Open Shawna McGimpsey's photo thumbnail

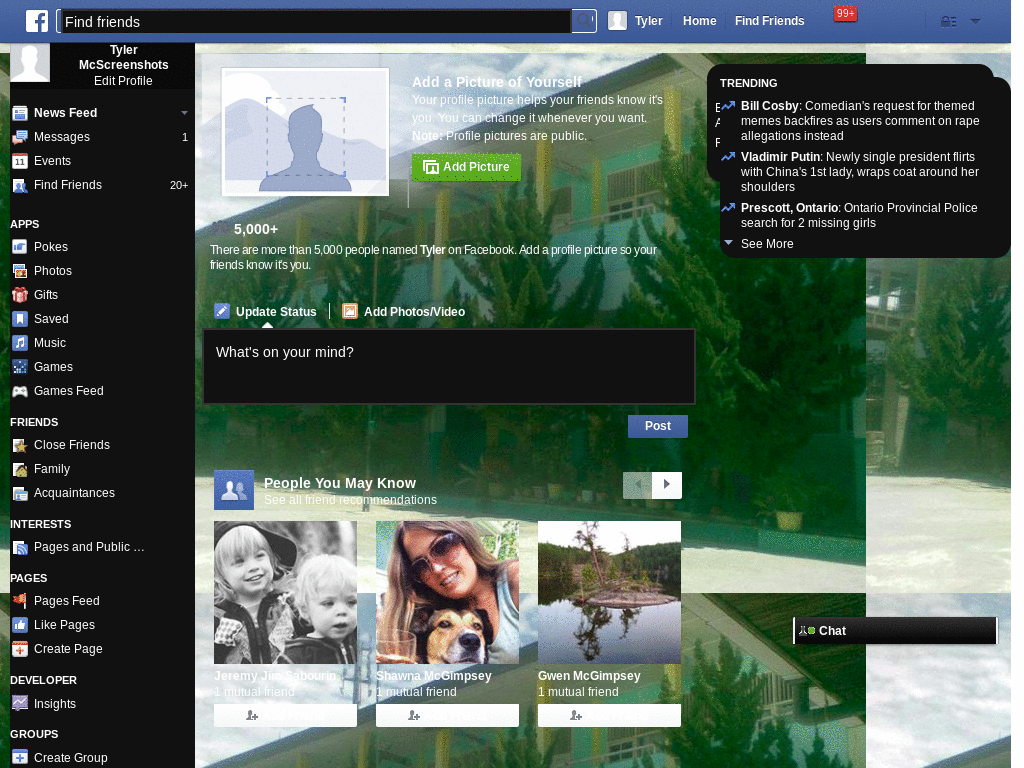pos(447,592)
